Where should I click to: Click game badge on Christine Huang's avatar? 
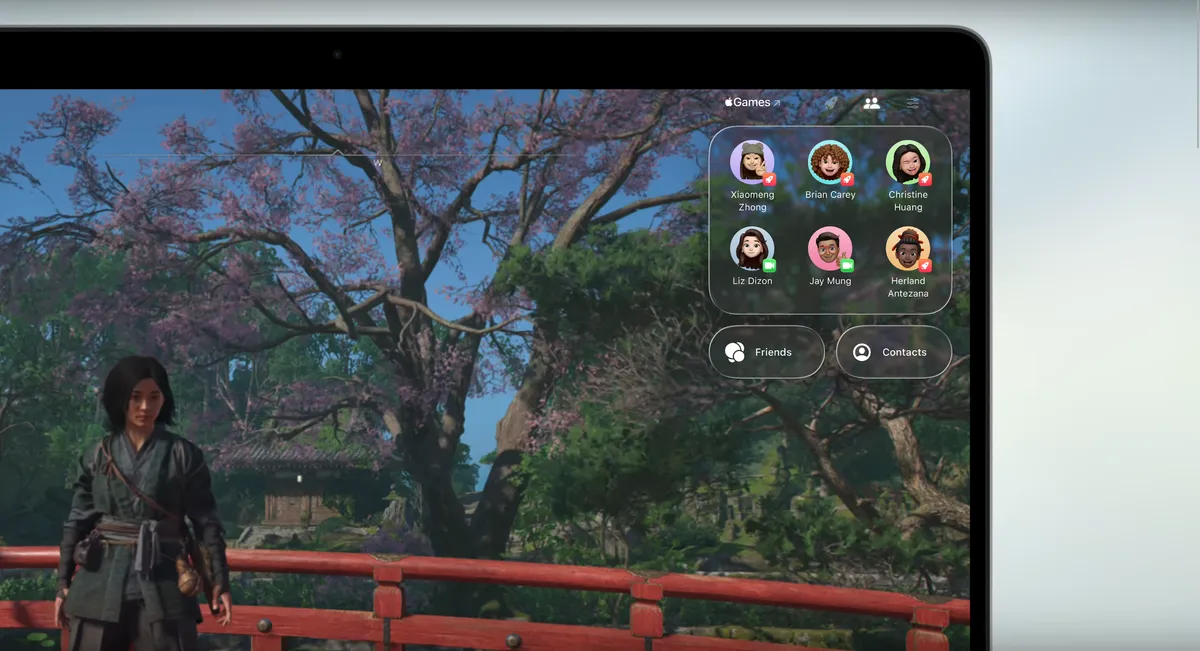click(925, 179)
